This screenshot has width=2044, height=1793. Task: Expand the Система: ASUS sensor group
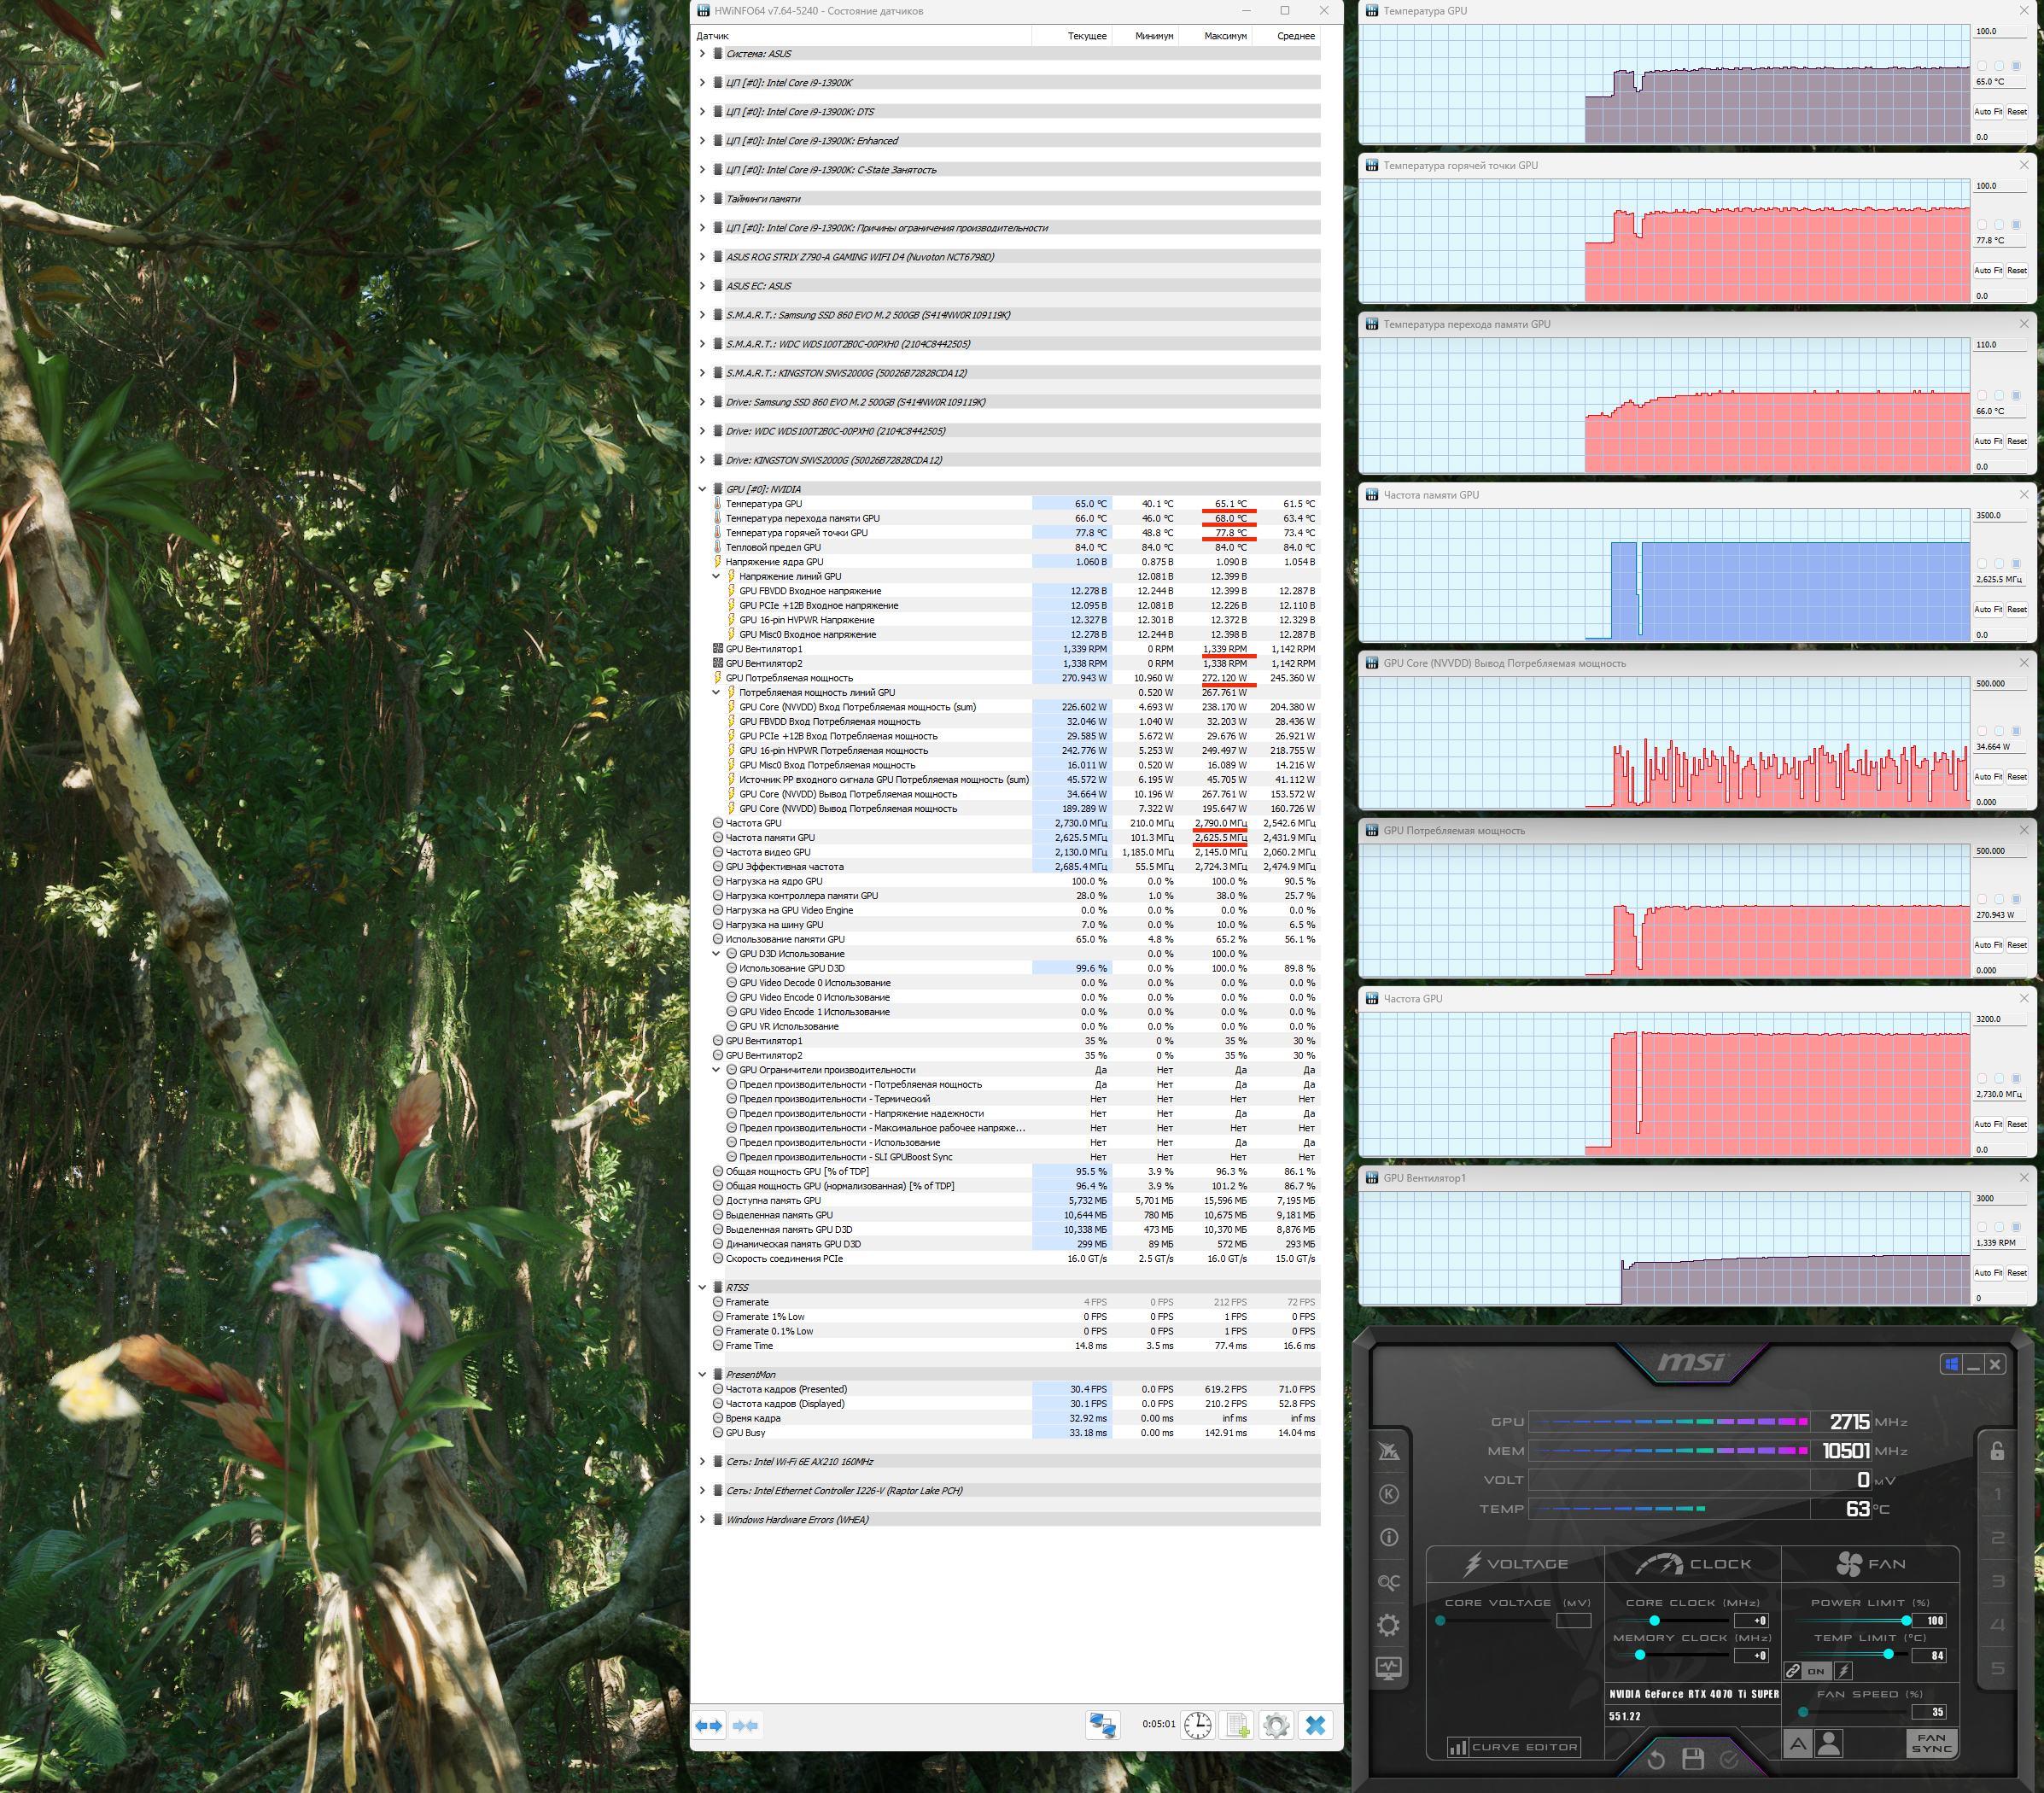702,54
